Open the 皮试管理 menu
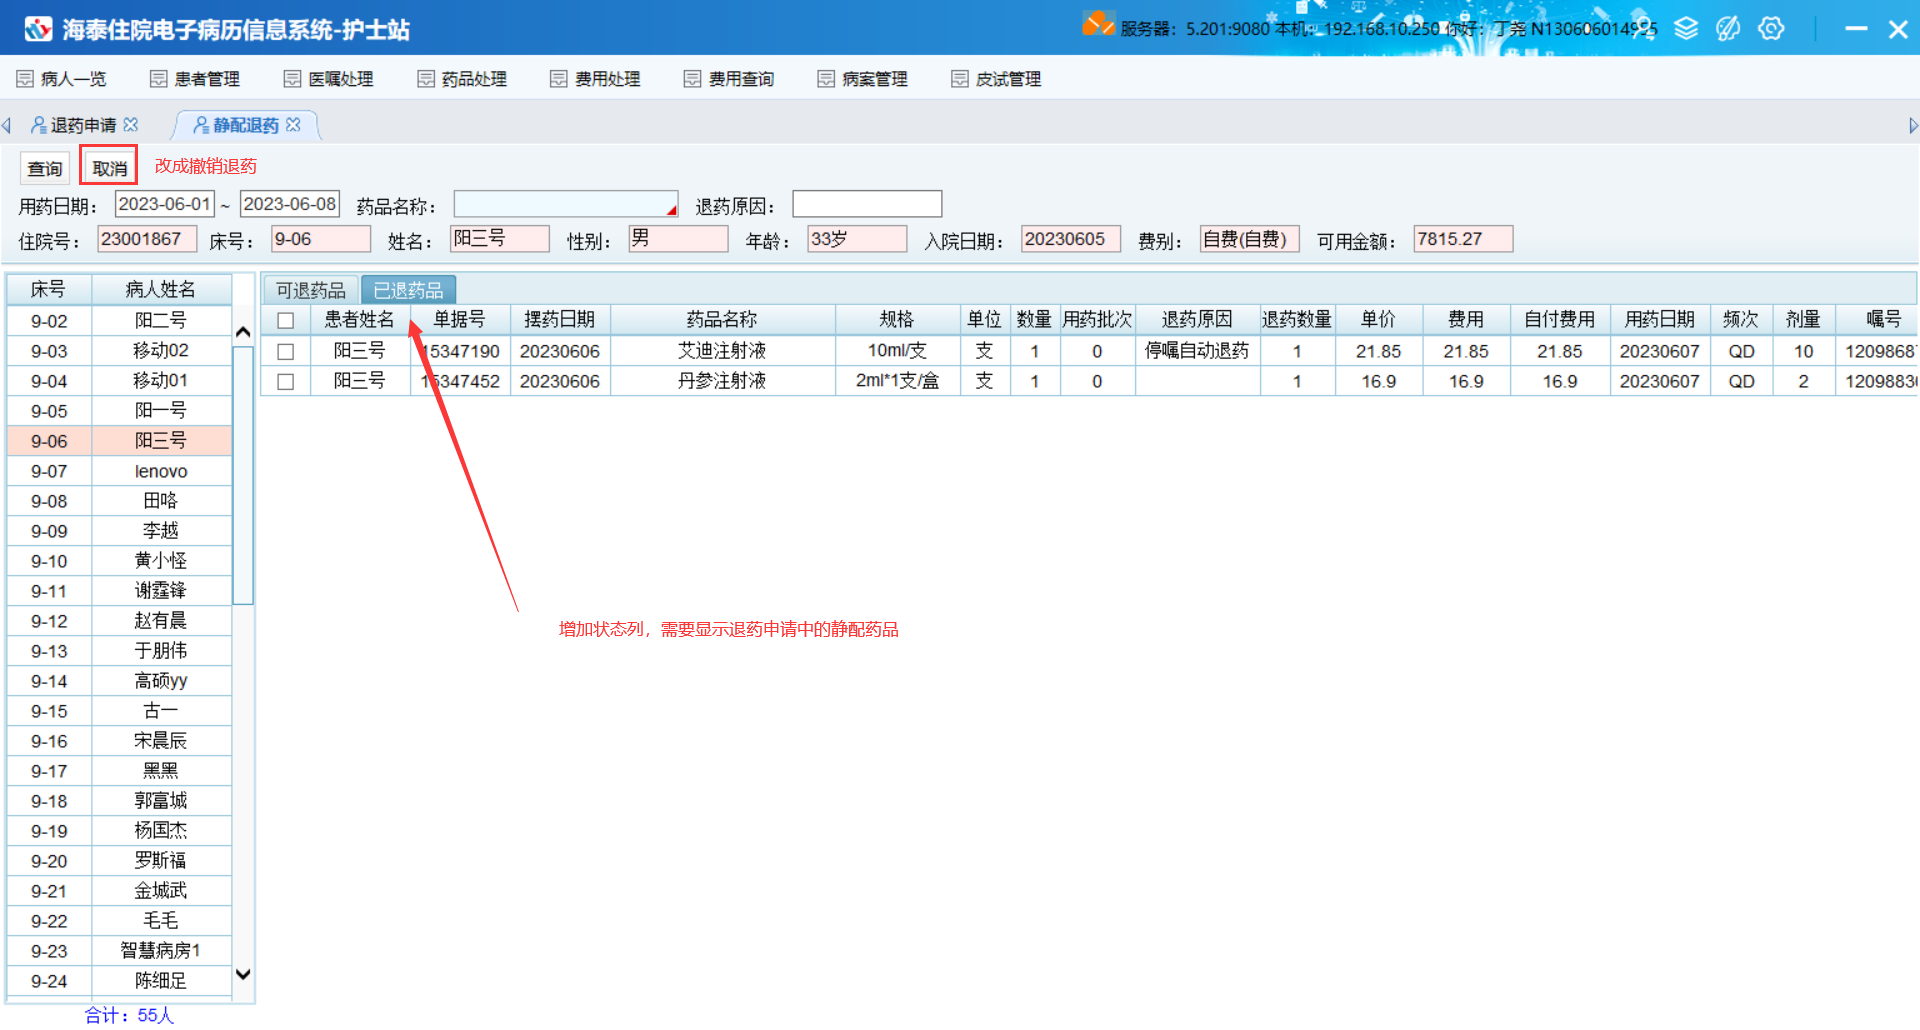Viewport: 1920px width, 1030px height. point(996,79)
